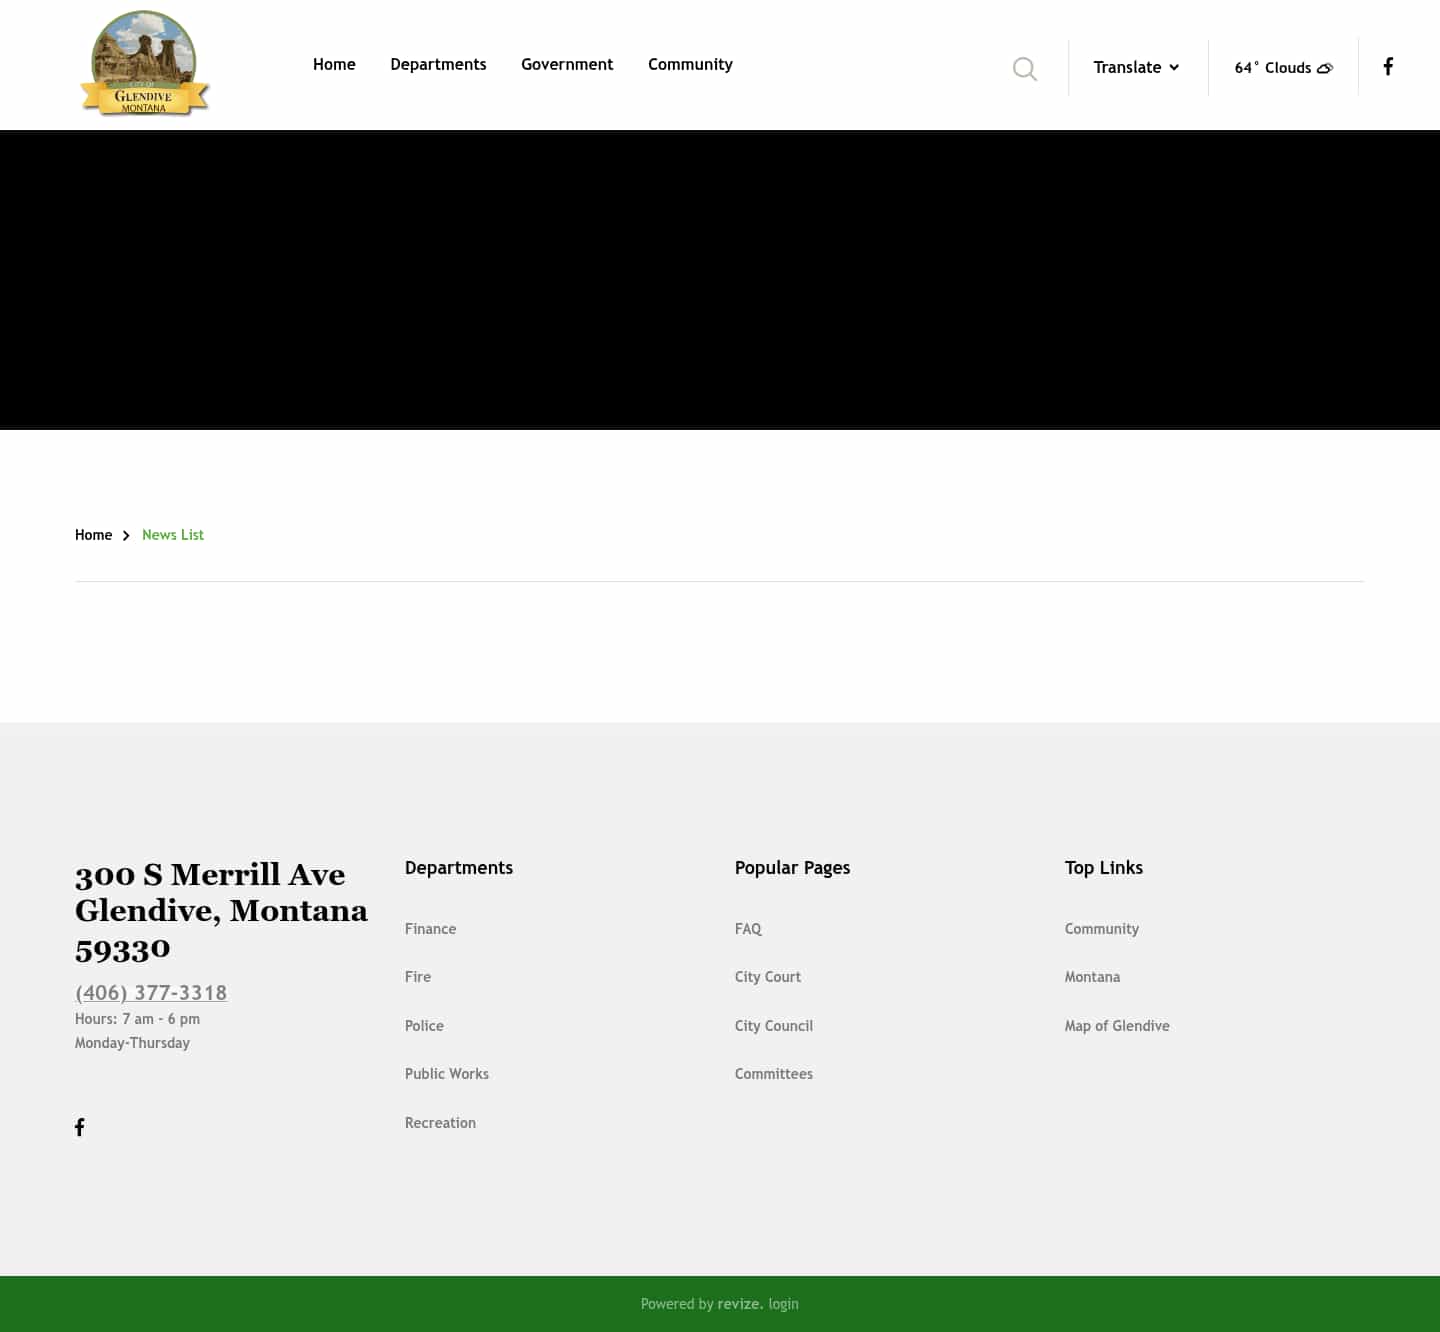The image size is (1440, 1332).
Task: Open the Home menu item
Action: pos(334,64)
